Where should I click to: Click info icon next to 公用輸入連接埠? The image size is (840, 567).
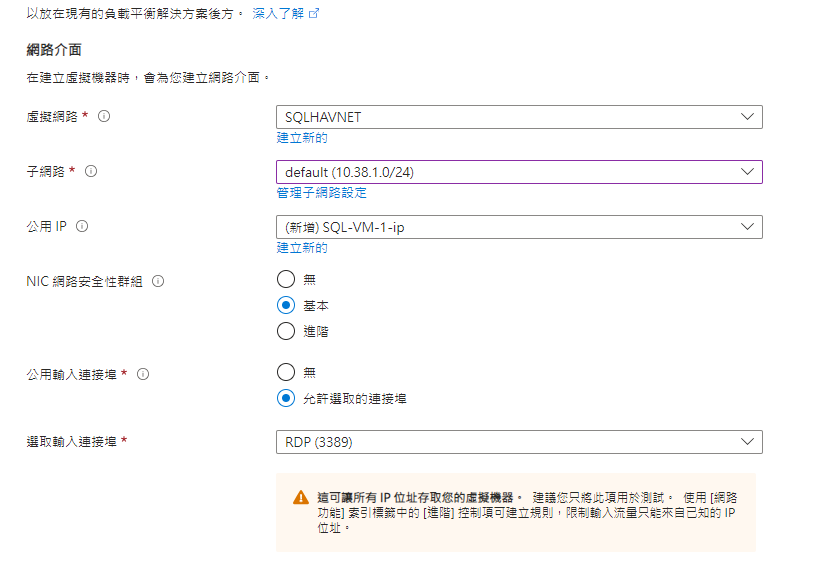[143, 374]
